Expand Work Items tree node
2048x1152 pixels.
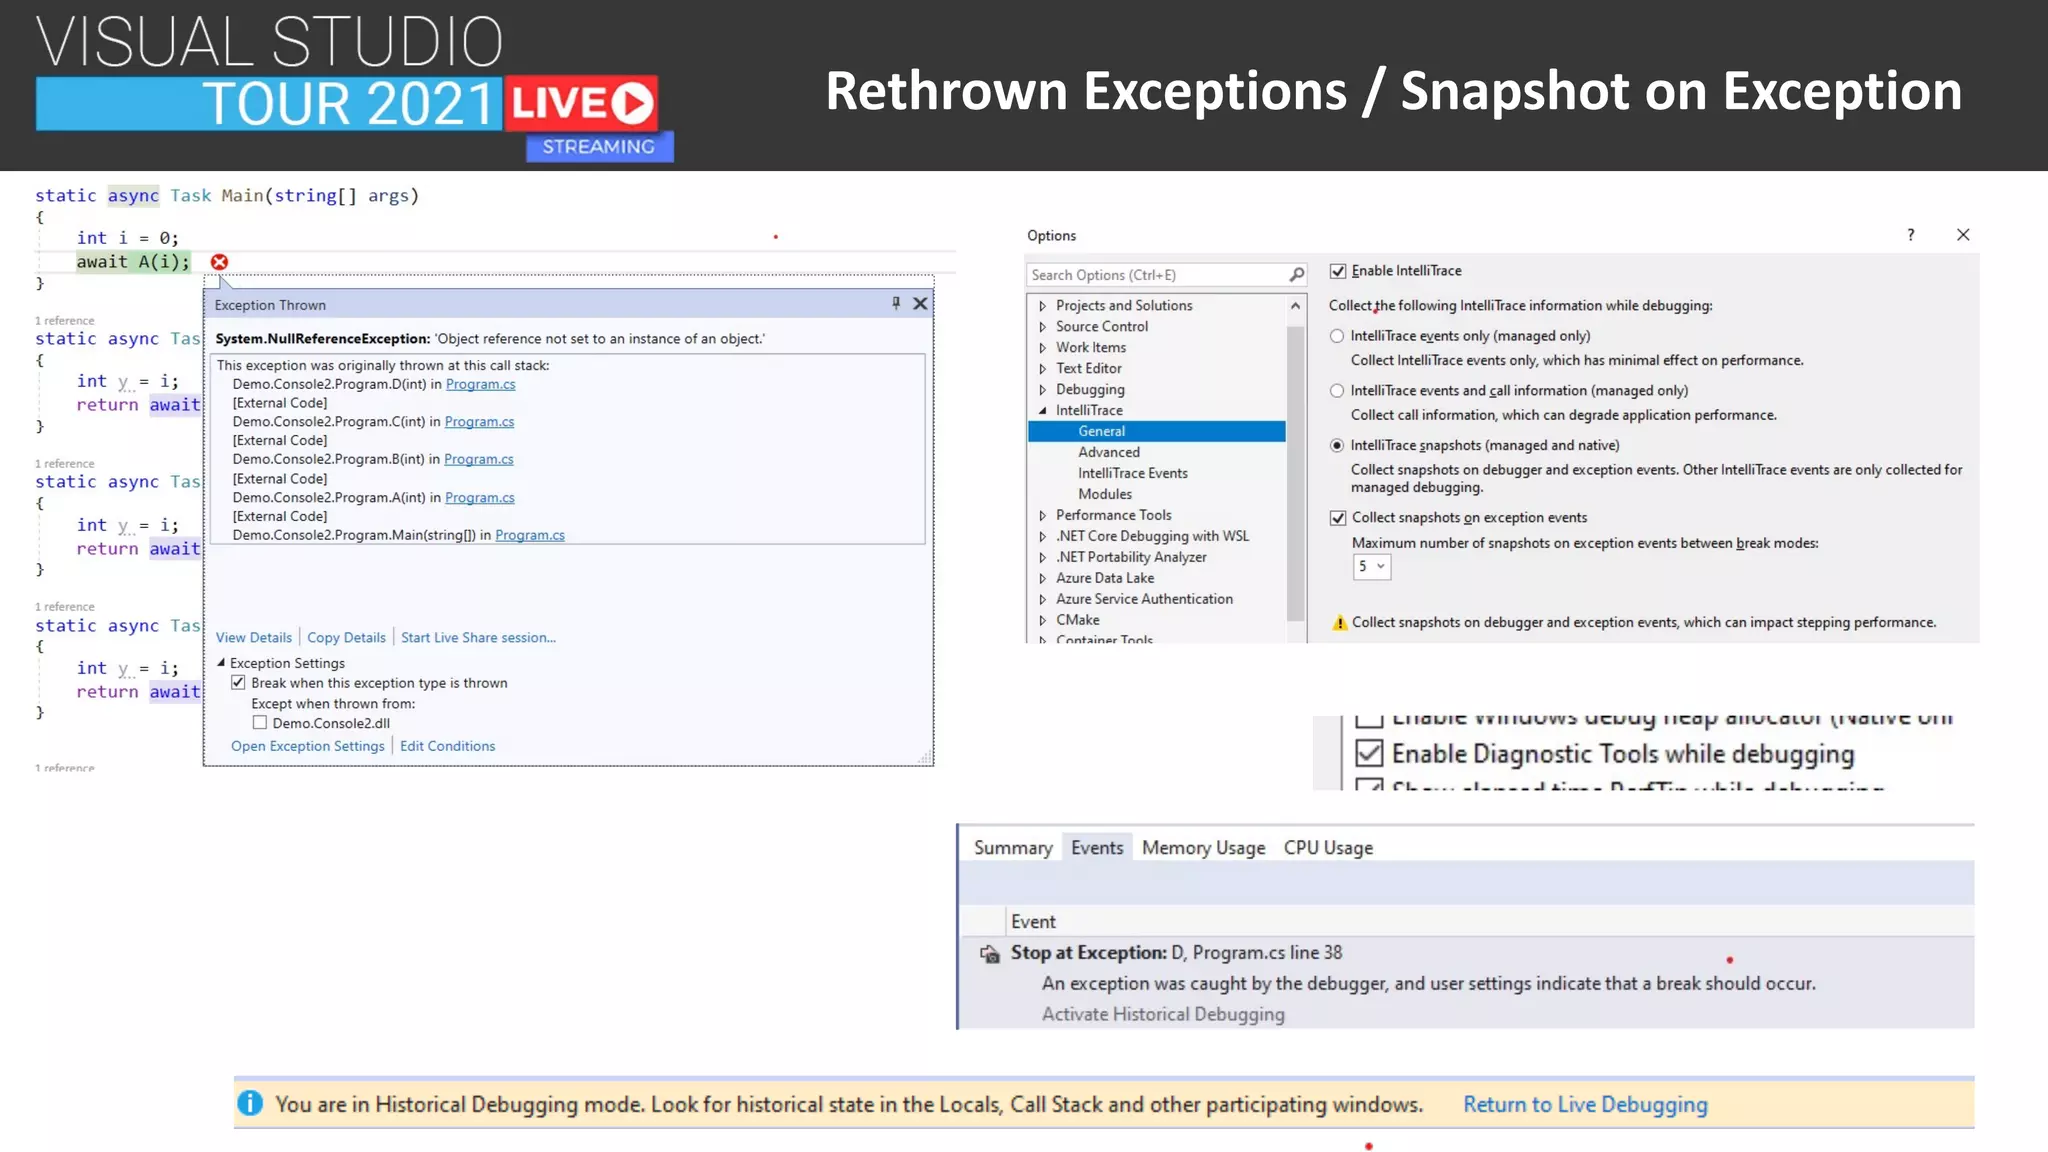click(x=1042, y=348)
